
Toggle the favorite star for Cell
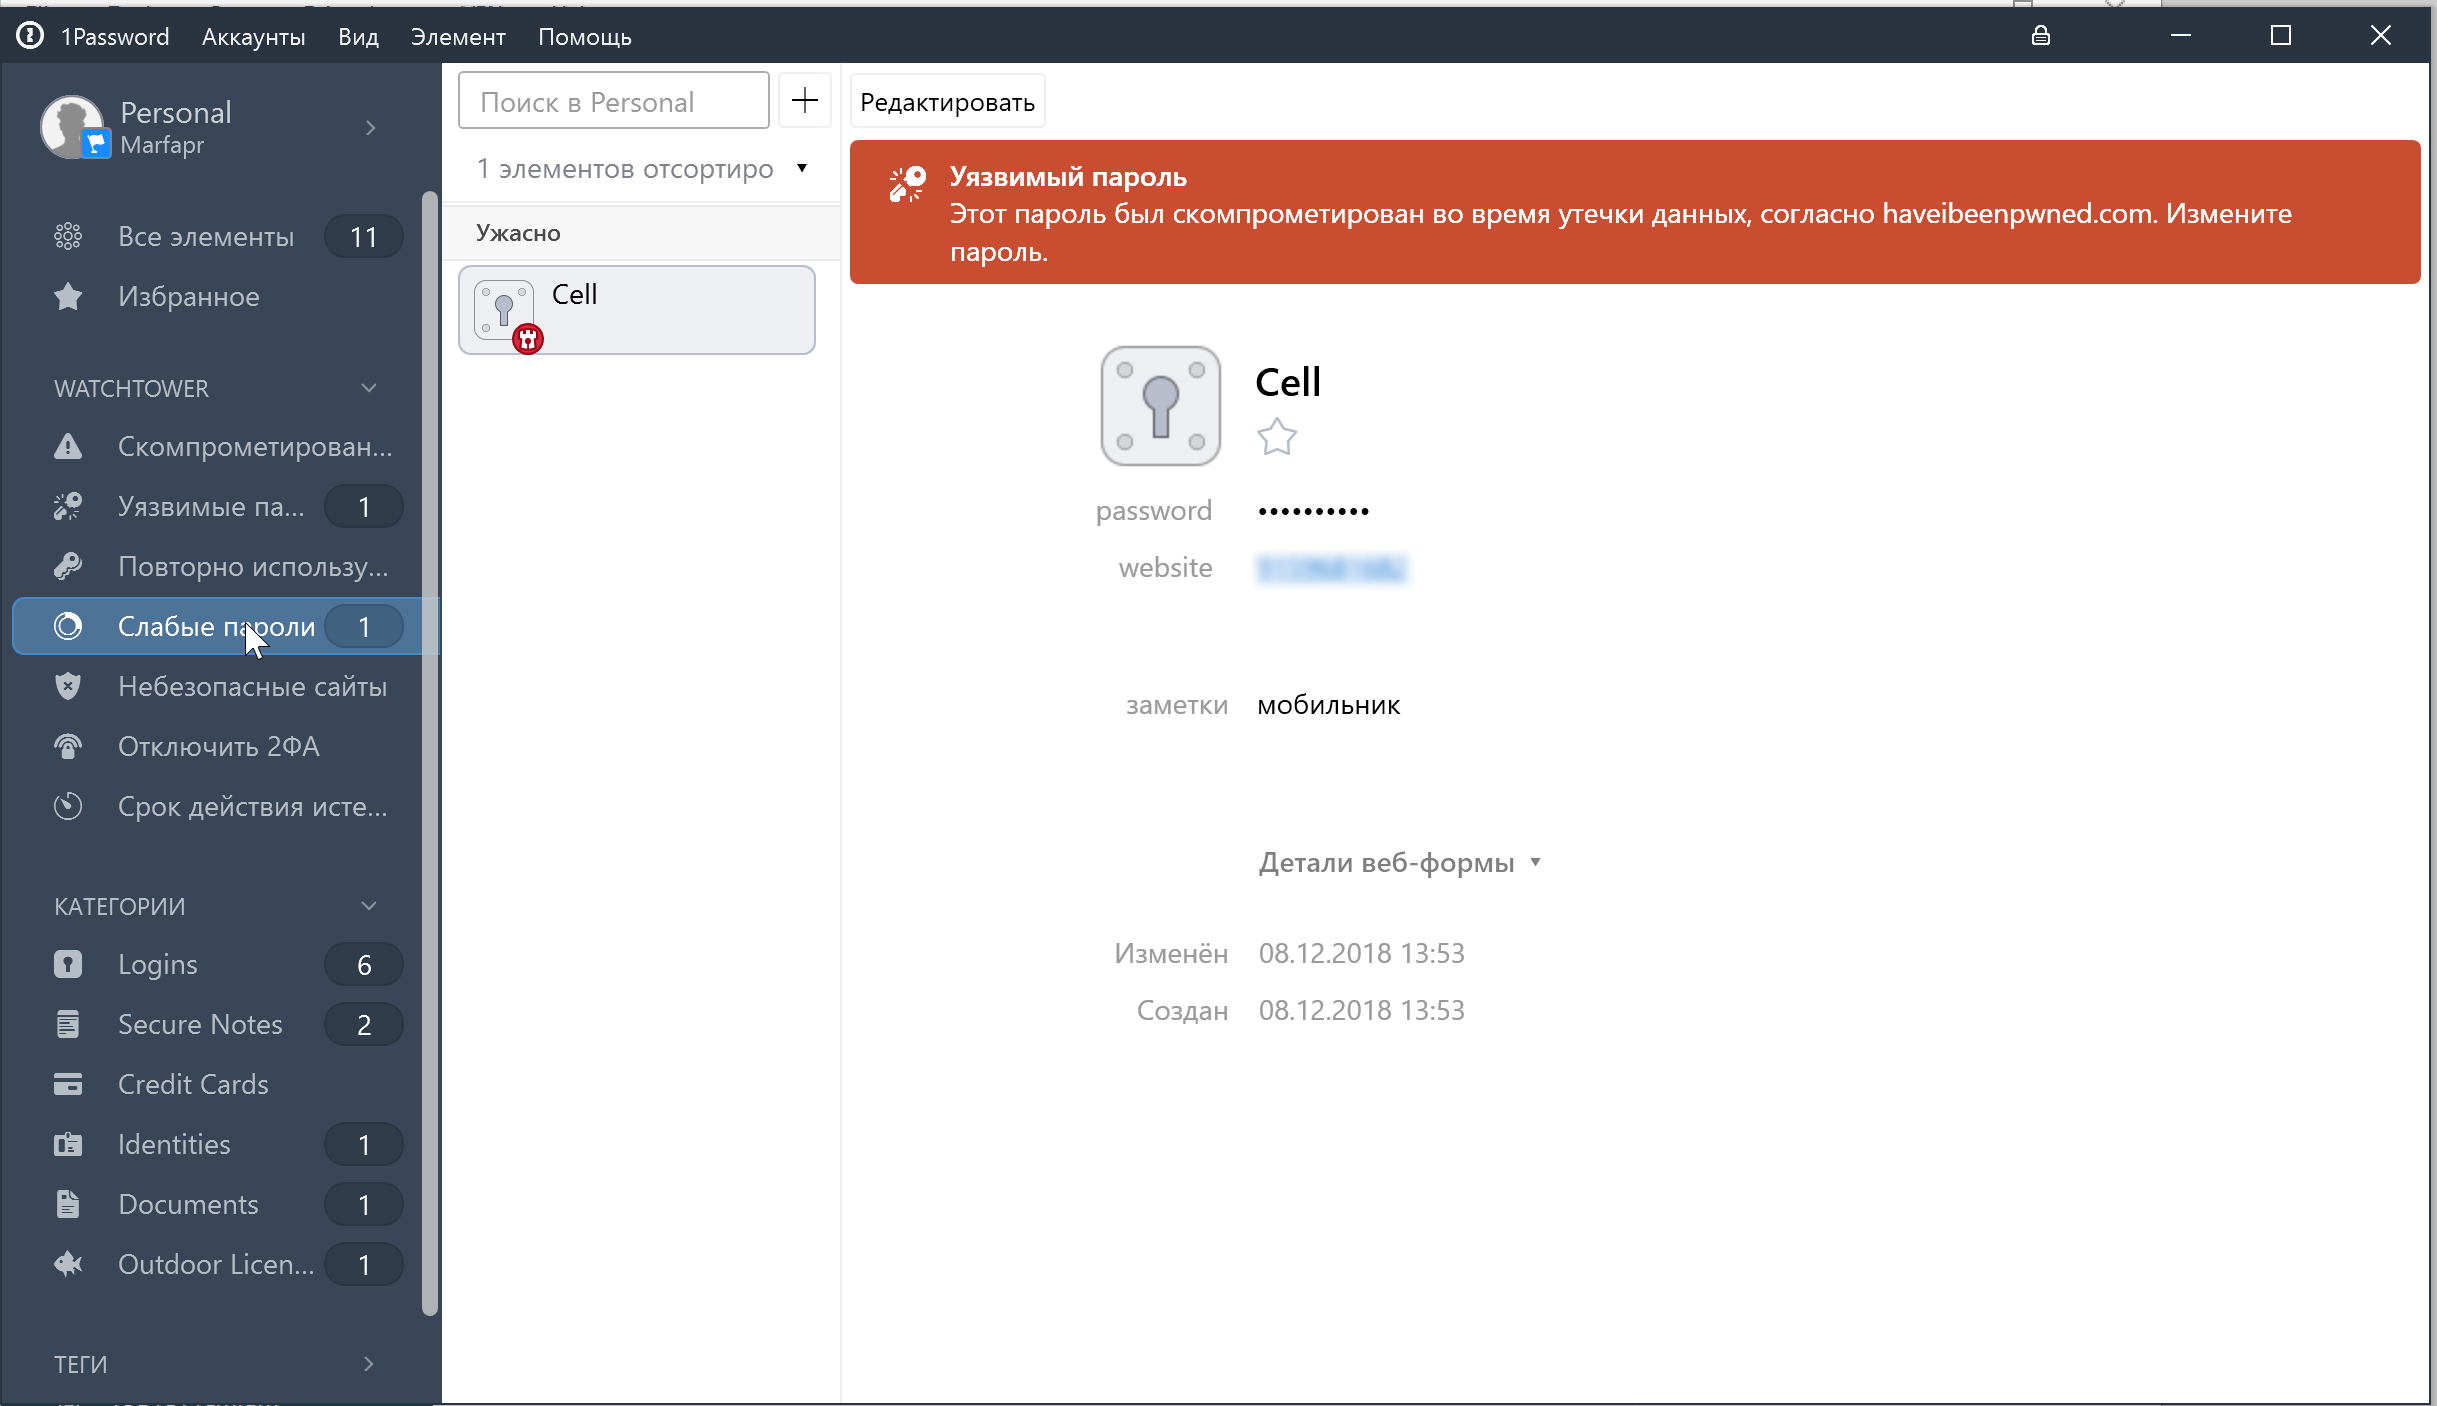[1276, 437]
